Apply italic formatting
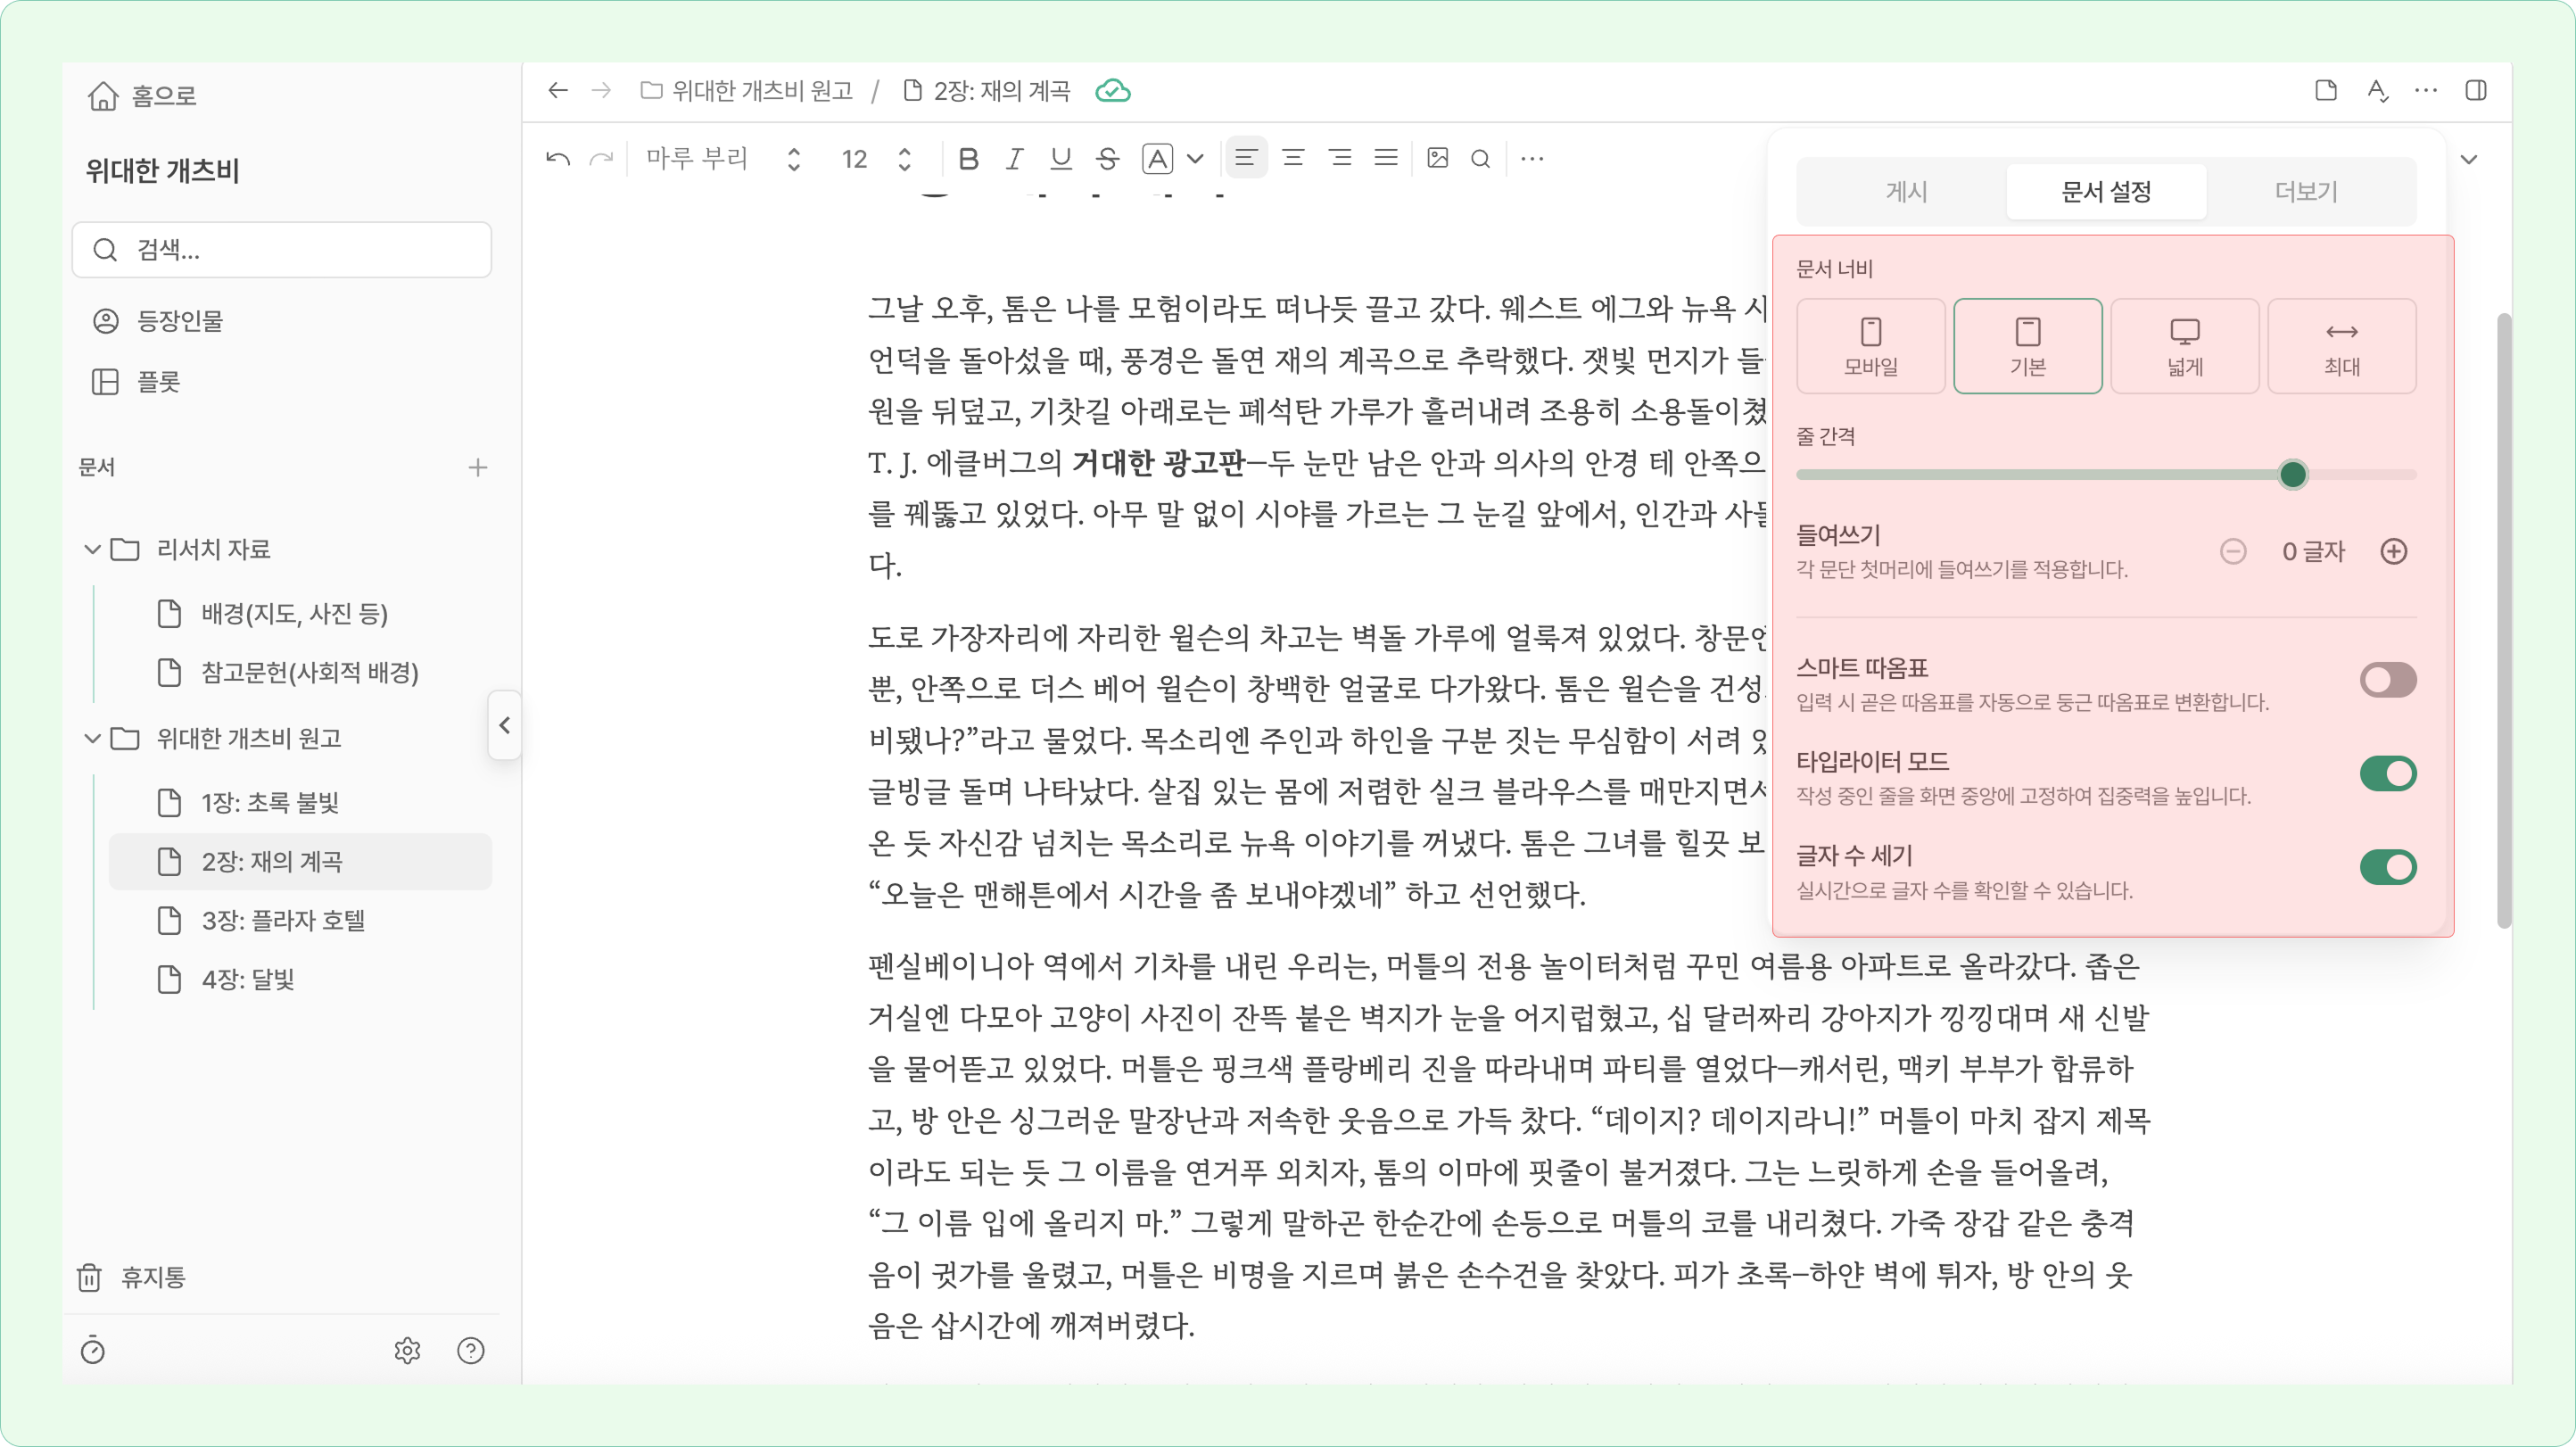Viewport: 2576px width, 1447px height. (1014, 158)
